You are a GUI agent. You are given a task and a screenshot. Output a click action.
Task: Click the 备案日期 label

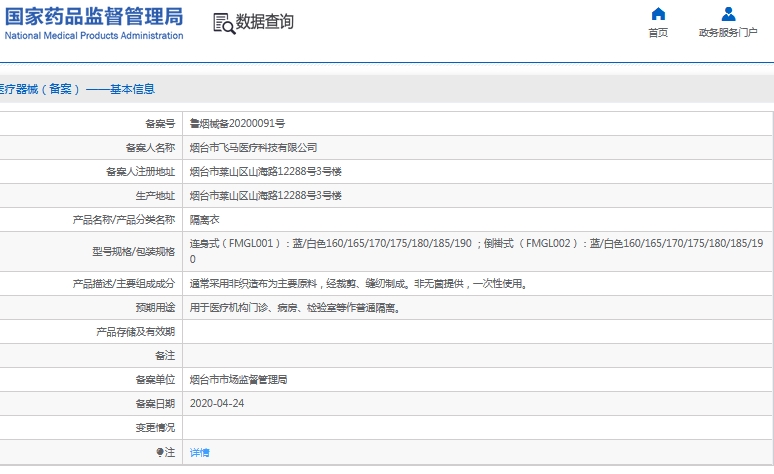(x=155, y=403)
